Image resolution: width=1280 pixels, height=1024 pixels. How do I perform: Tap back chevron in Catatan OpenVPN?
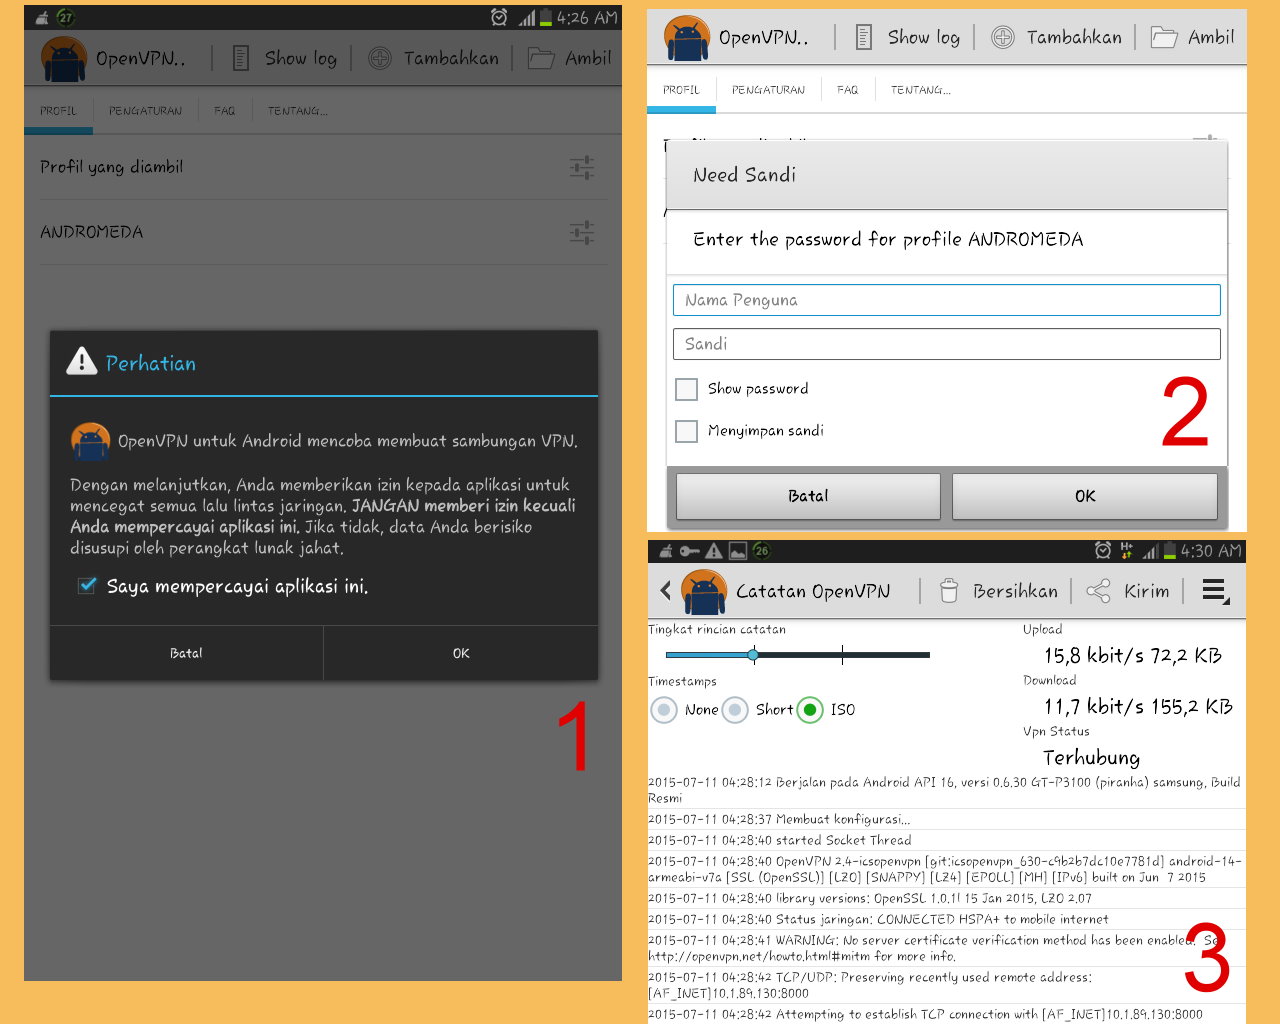666,591
